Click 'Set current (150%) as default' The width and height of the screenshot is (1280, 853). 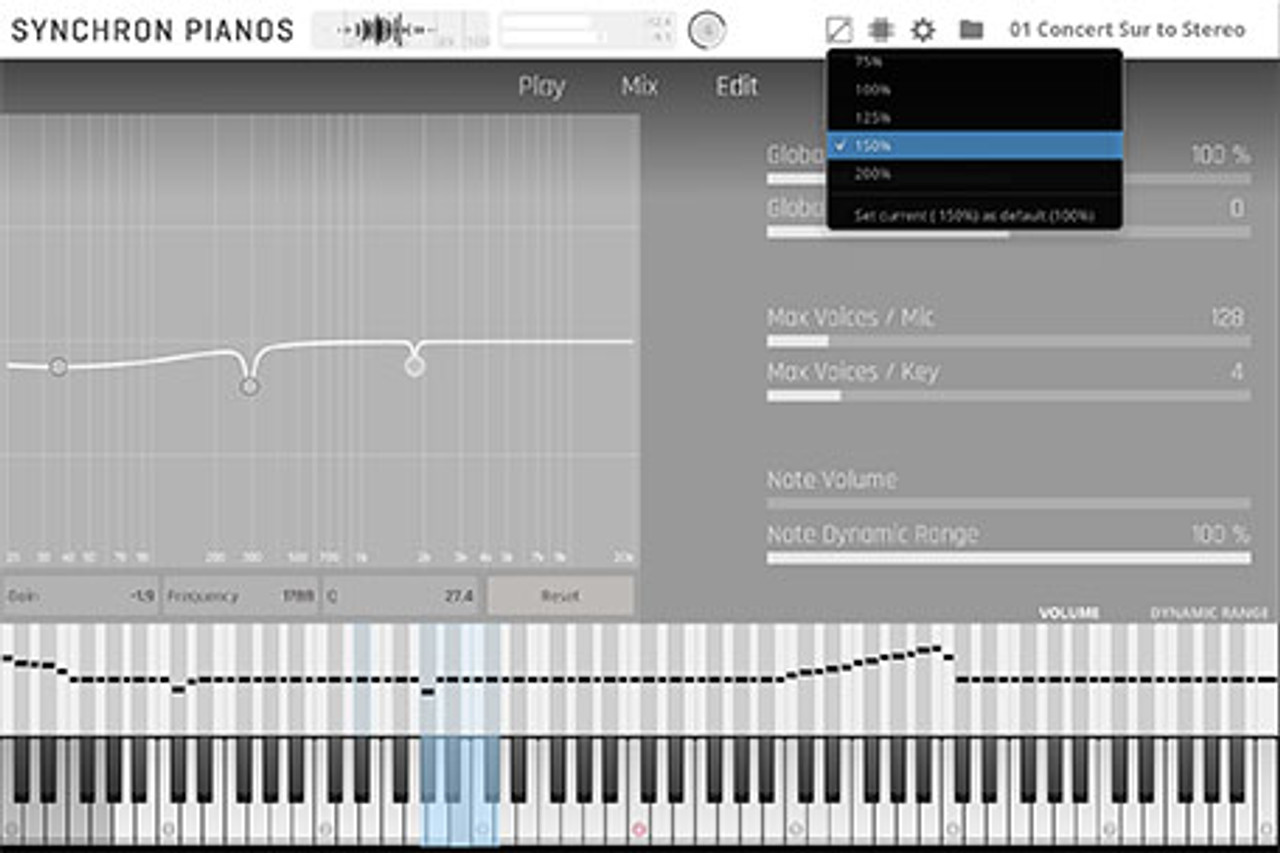tap(975, 215)
